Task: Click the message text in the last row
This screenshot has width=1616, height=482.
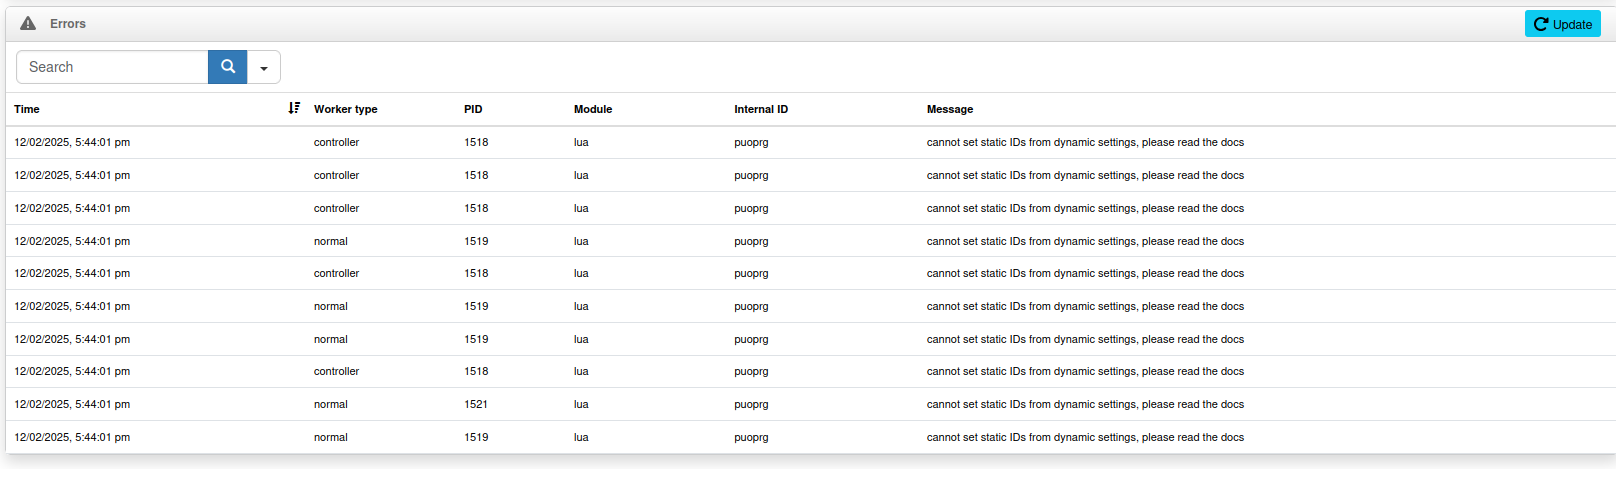Action: 1085,437
